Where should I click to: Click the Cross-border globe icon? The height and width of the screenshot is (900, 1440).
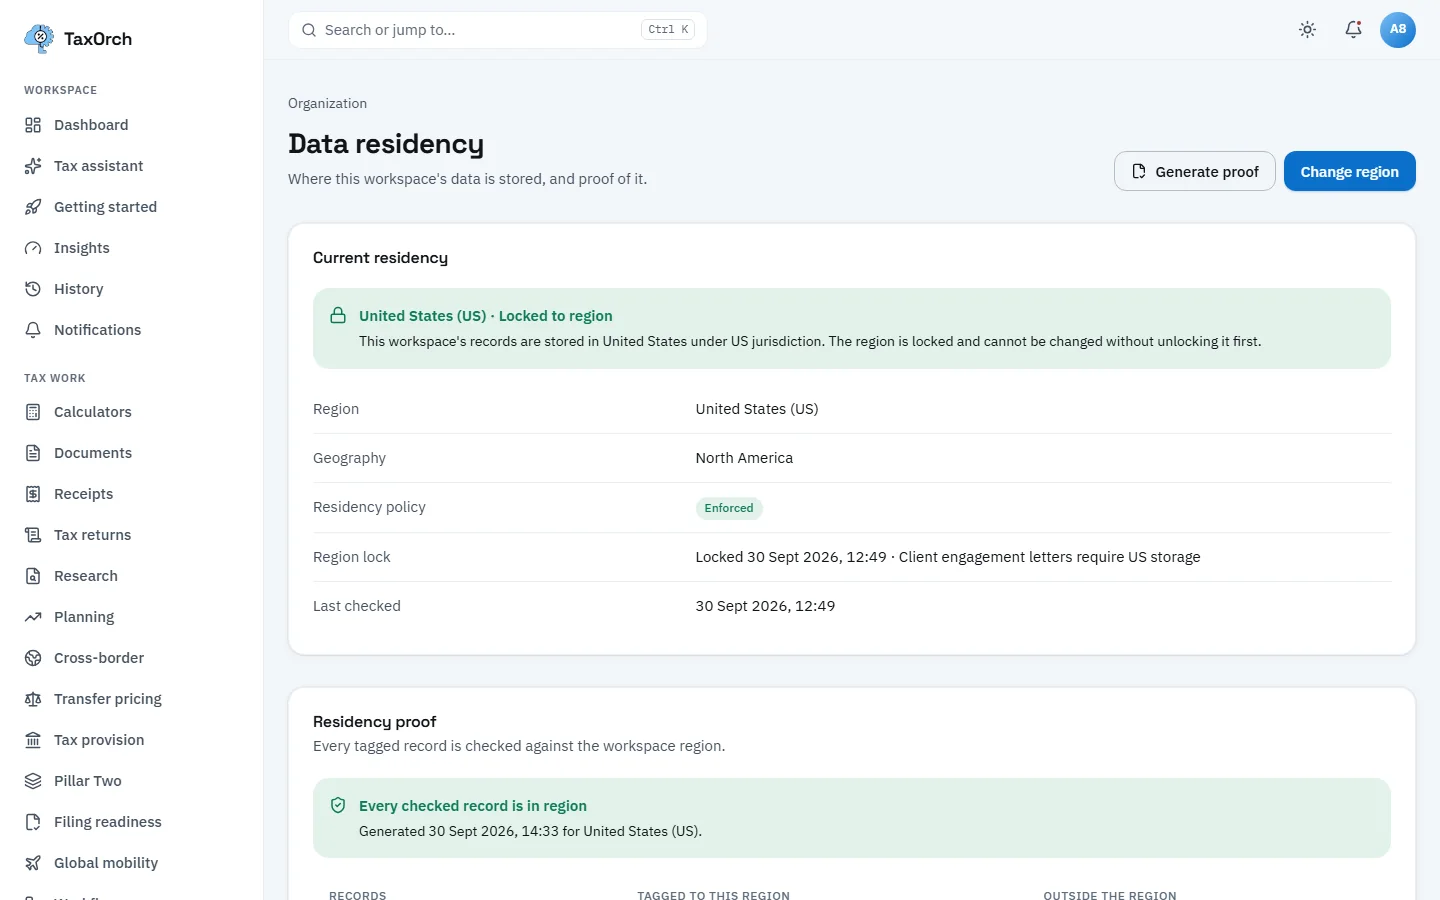coord(33,658)
